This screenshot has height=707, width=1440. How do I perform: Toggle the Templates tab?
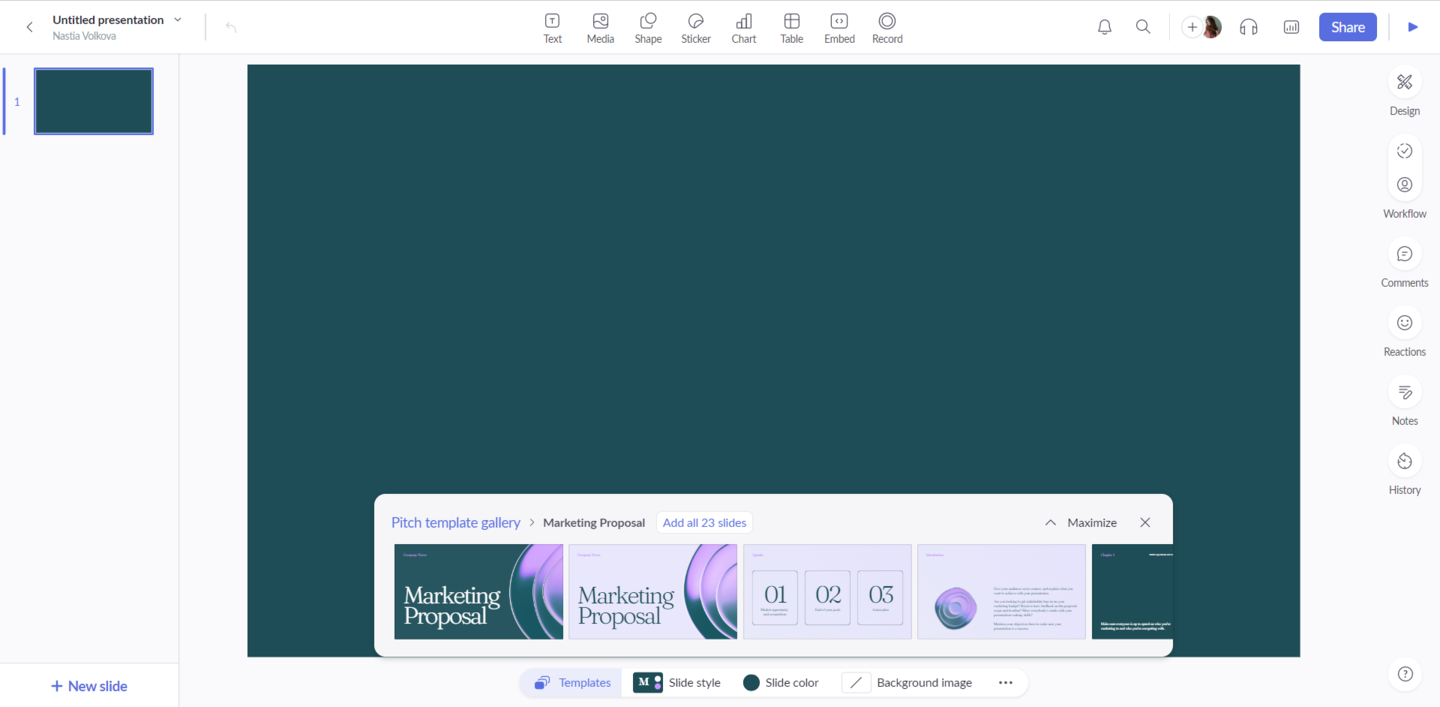[572, 683]
